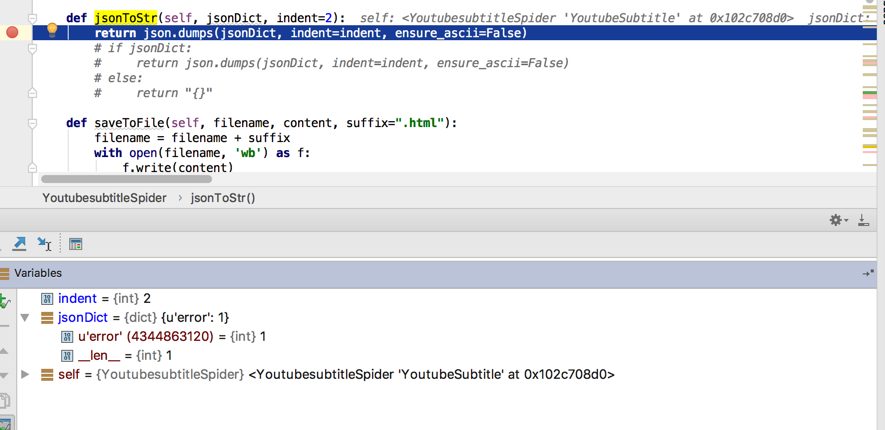Click the Run to Cursor icon

click(x=44, y=244)
